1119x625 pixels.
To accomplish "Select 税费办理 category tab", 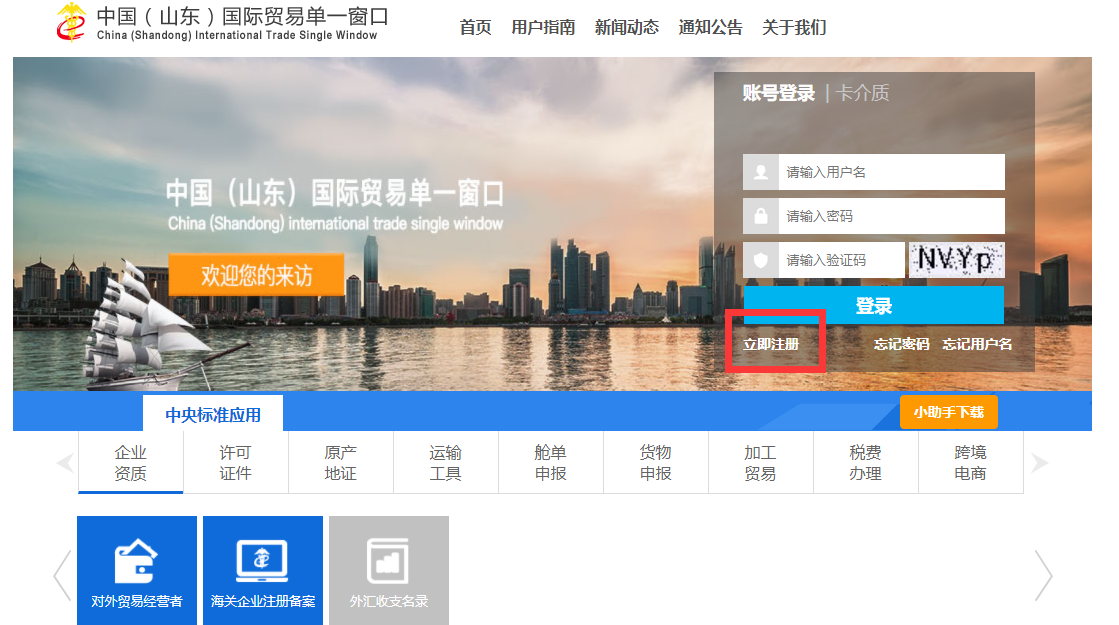I will [865, 462].
